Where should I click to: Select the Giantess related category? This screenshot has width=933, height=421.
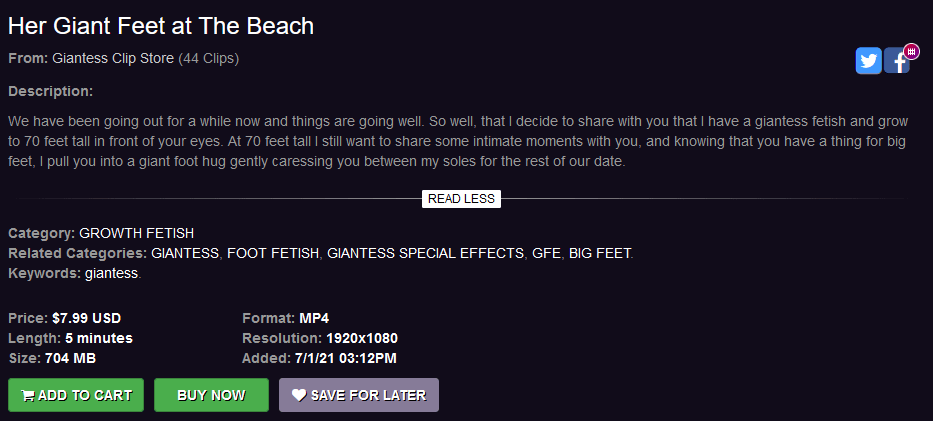click(185, 253)
